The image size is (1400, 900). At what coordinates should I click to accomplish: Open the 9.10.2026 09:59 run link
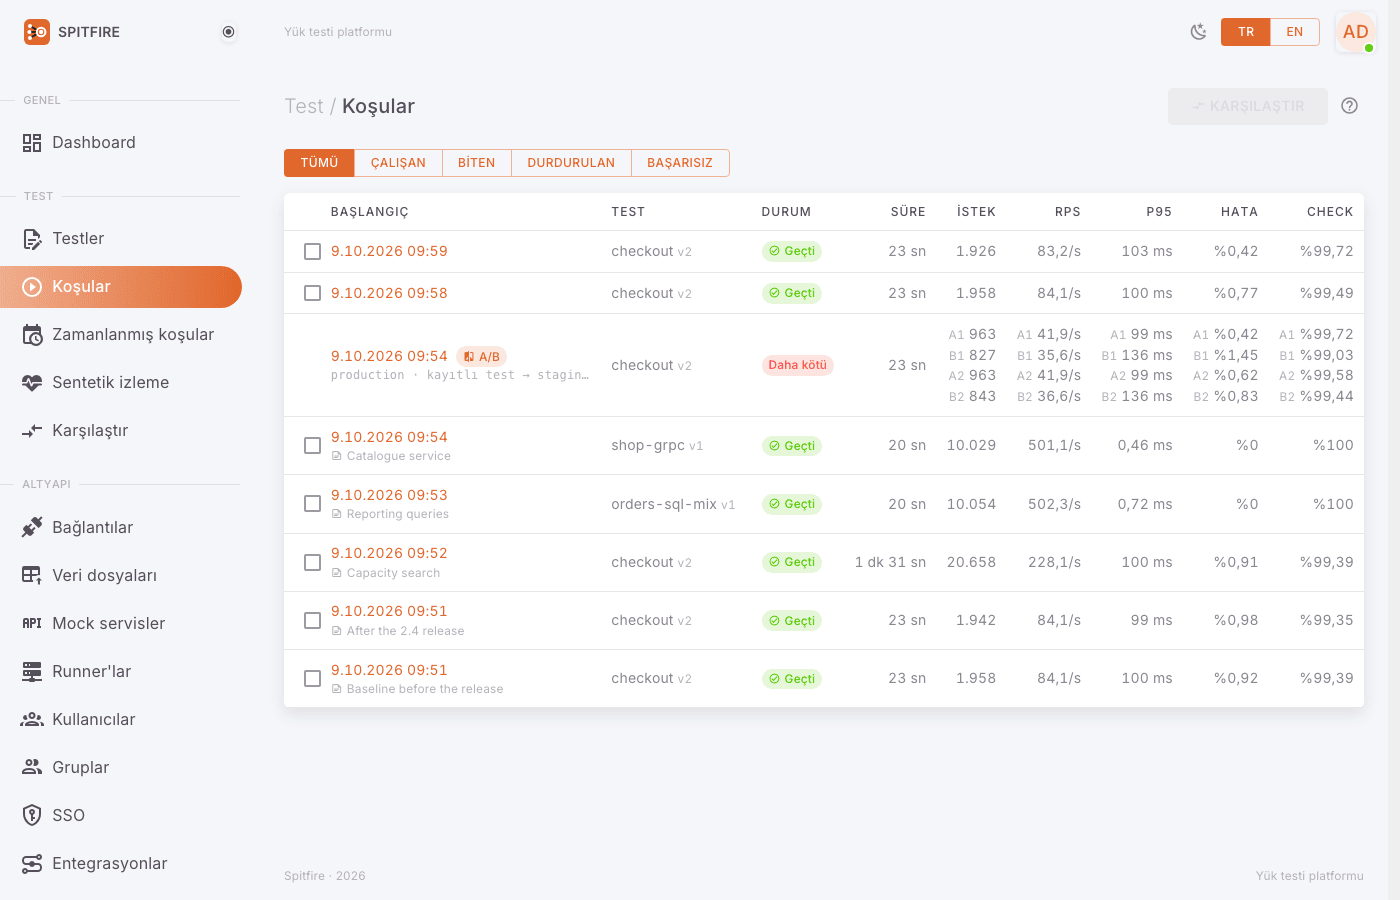[x=389, y=252]
